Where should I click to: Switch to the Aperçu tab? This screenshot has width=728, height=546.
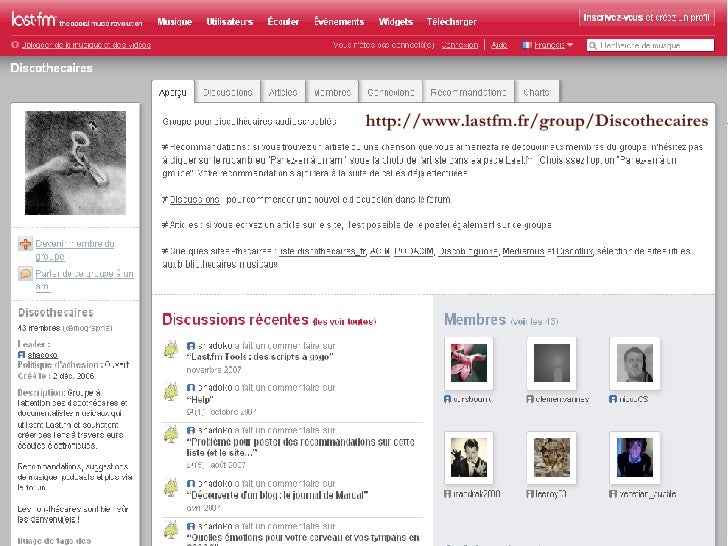click(173, 92)
